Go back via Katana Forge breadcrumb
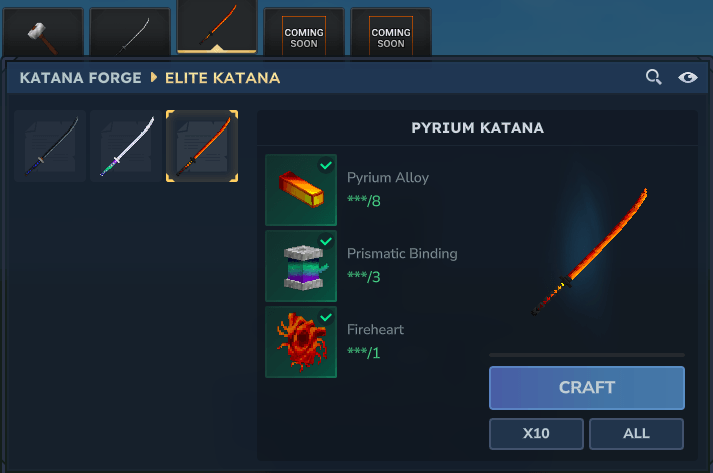This screenshot has width=713, height=473. [80, 78]
